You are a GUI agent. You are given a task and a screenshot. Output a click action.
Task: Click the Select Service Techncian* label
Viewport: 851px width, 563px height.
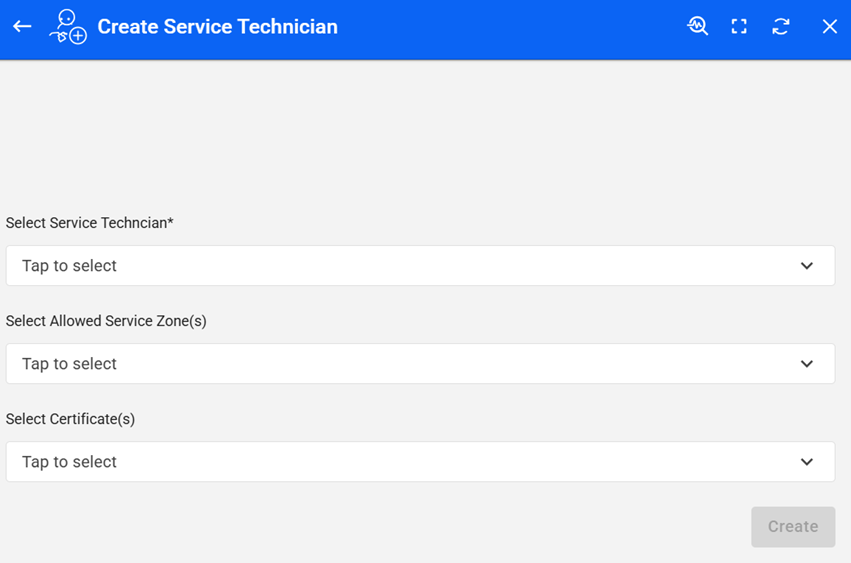[90, 223]
